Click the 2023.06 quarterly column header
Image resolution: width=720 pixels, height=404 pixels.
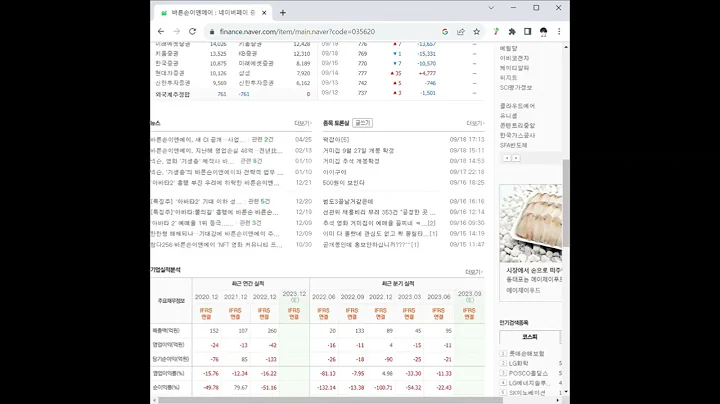(439, 297)
